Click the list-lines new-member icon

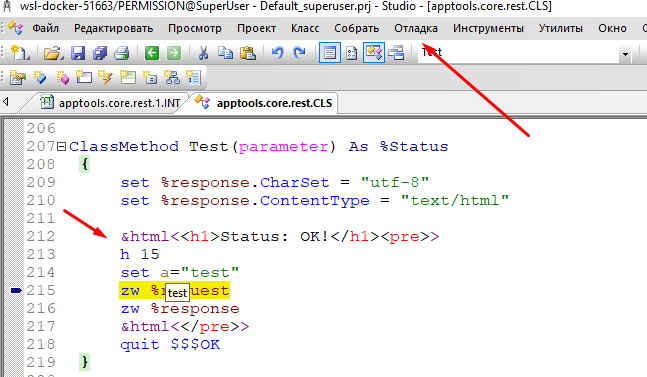pos(193,77)
